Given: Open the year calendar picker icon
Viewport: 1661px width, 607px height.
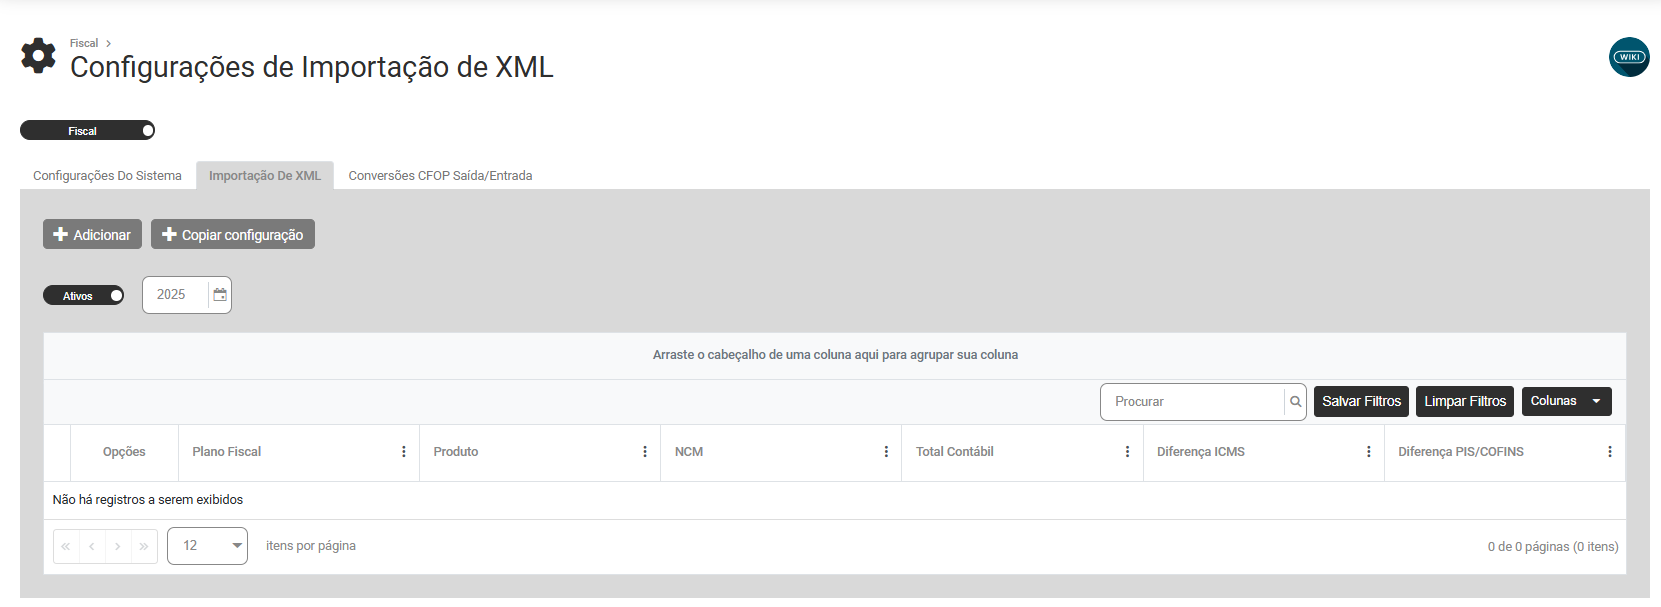Looking at the screenshot, I should tap(220, 295).
